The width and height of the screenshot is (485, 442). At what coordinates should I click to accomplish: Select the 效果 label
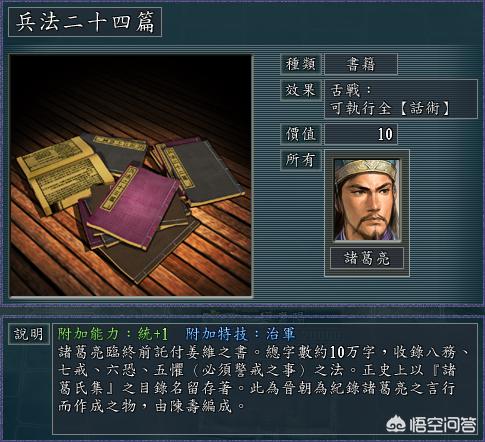tap(301, 90)
